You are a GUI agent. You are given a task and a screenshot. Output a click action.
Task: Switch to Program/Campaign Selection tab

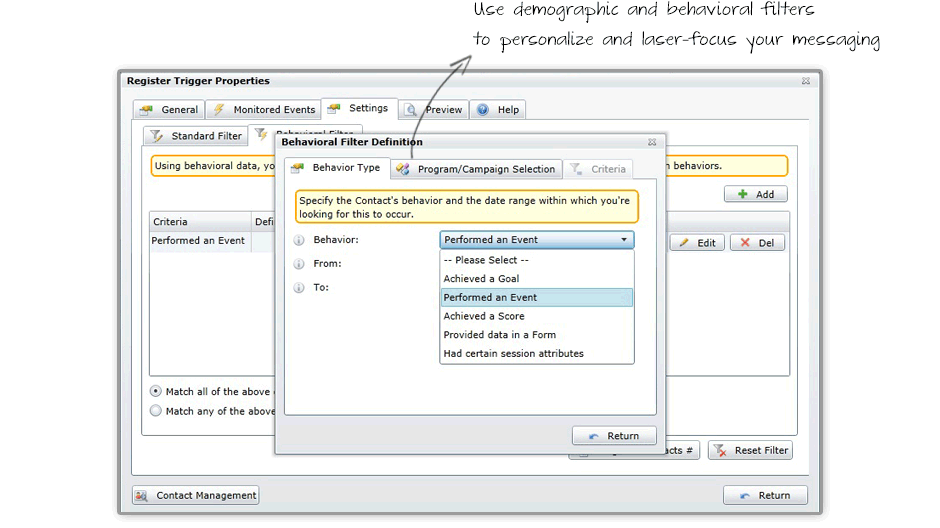(476, 169)
